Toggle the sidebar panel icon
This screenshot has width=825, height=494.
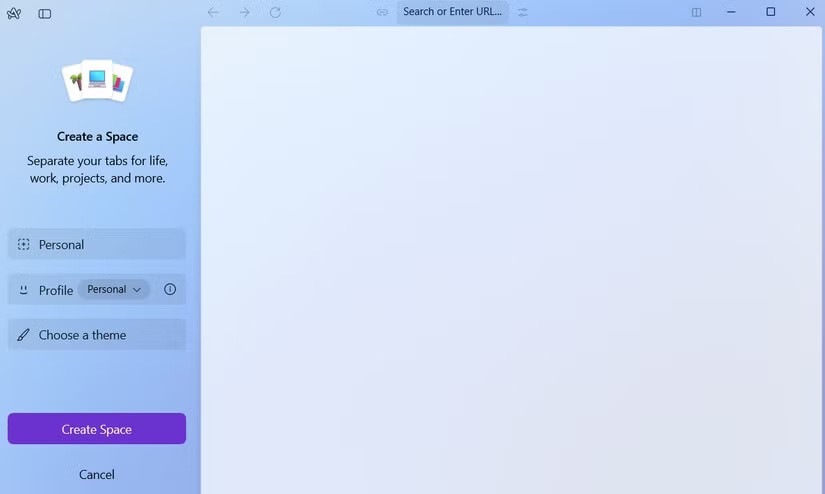[45, 13]
